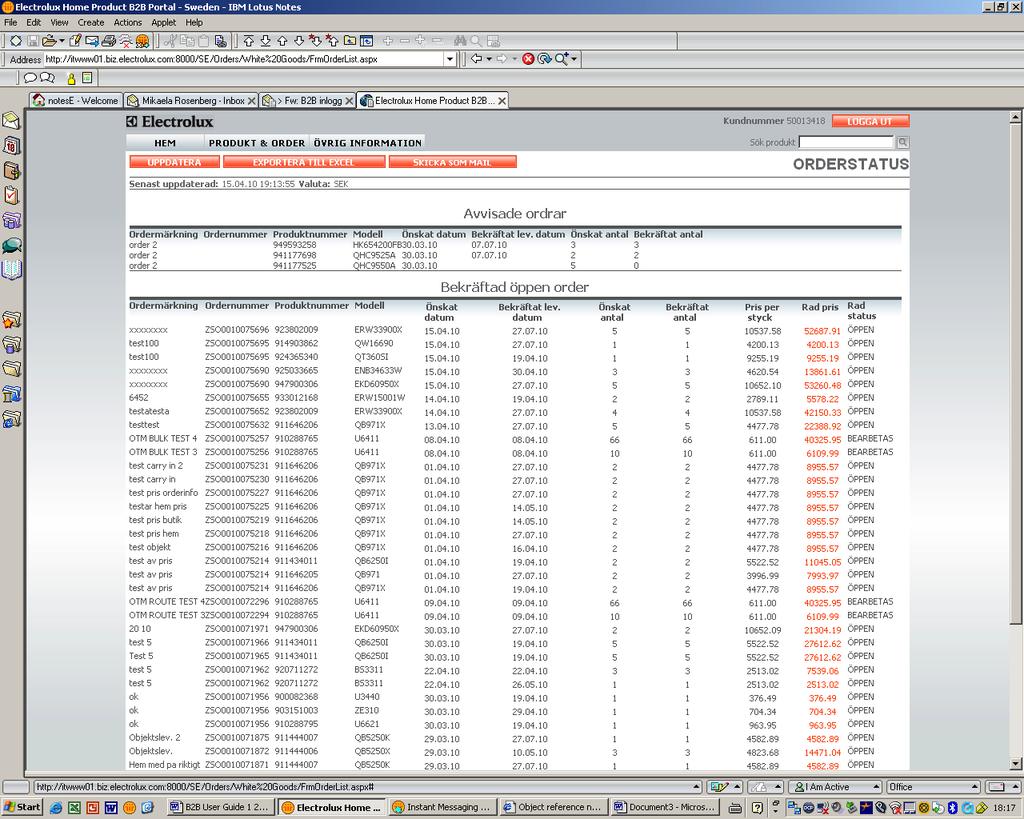Click the open folder toolbar icon
This screenshot has width=1024, height=819.
pyautogui.click(x=49, y=40)
